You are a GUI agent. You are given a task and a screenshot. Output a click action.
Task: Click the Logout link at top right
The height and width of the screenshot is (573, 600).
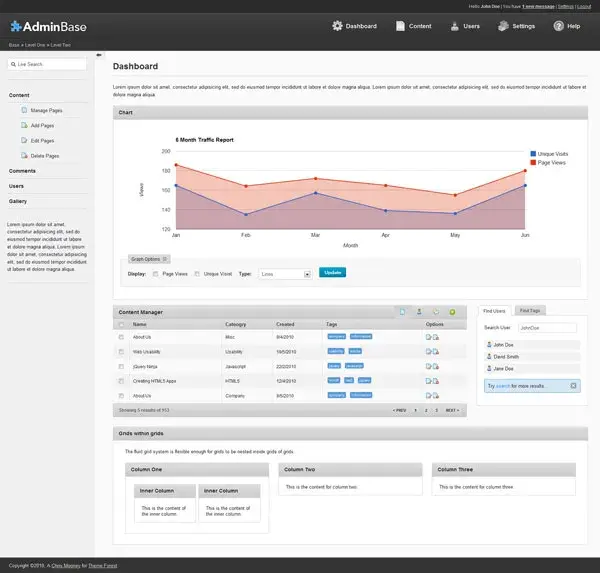click(584, 7)
